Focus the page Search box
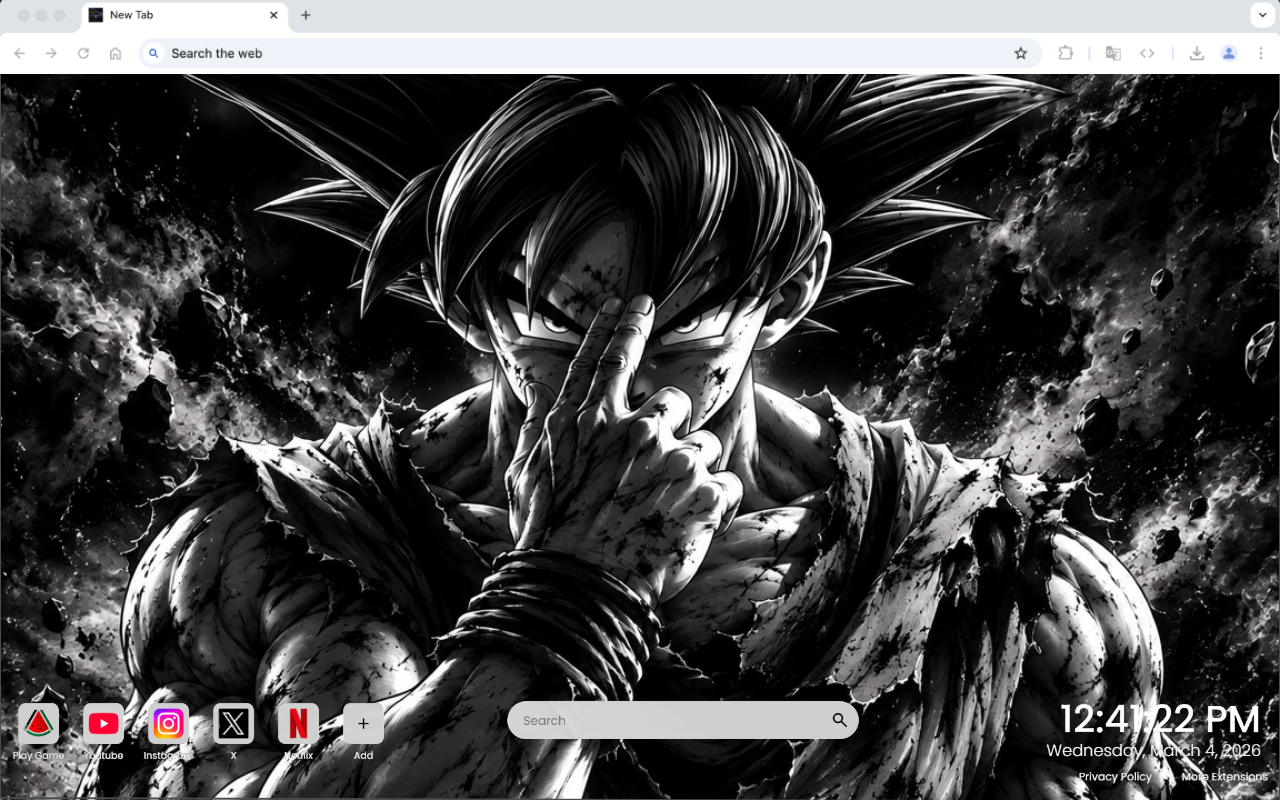Image resolution: width=1280 pixels, height=800 pixels. click(682, 720)
